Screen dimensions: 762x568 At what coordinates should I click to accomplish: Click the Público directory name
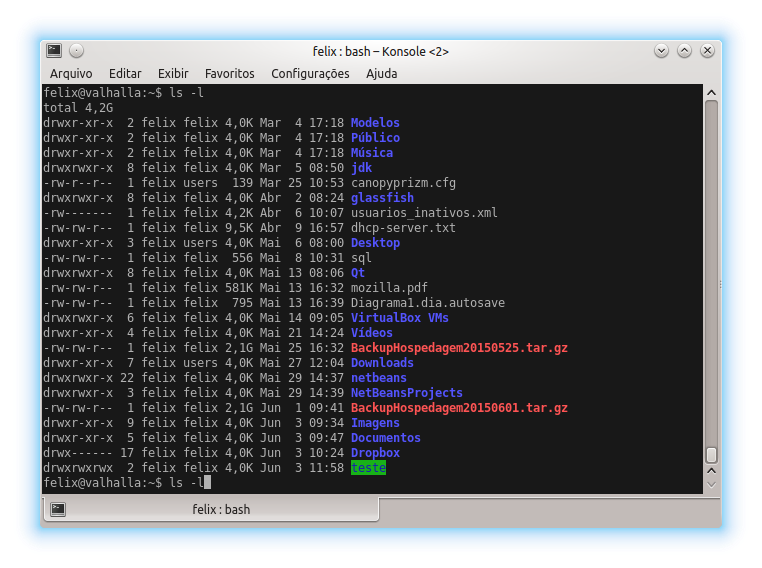tap(375, 138)
